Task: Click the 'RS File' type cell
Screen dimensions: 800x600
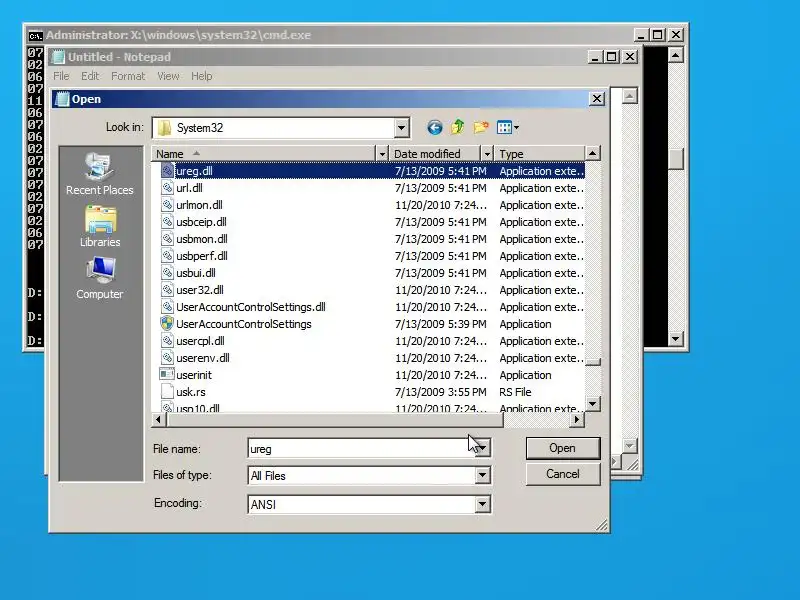Action: tap(515, 392)
